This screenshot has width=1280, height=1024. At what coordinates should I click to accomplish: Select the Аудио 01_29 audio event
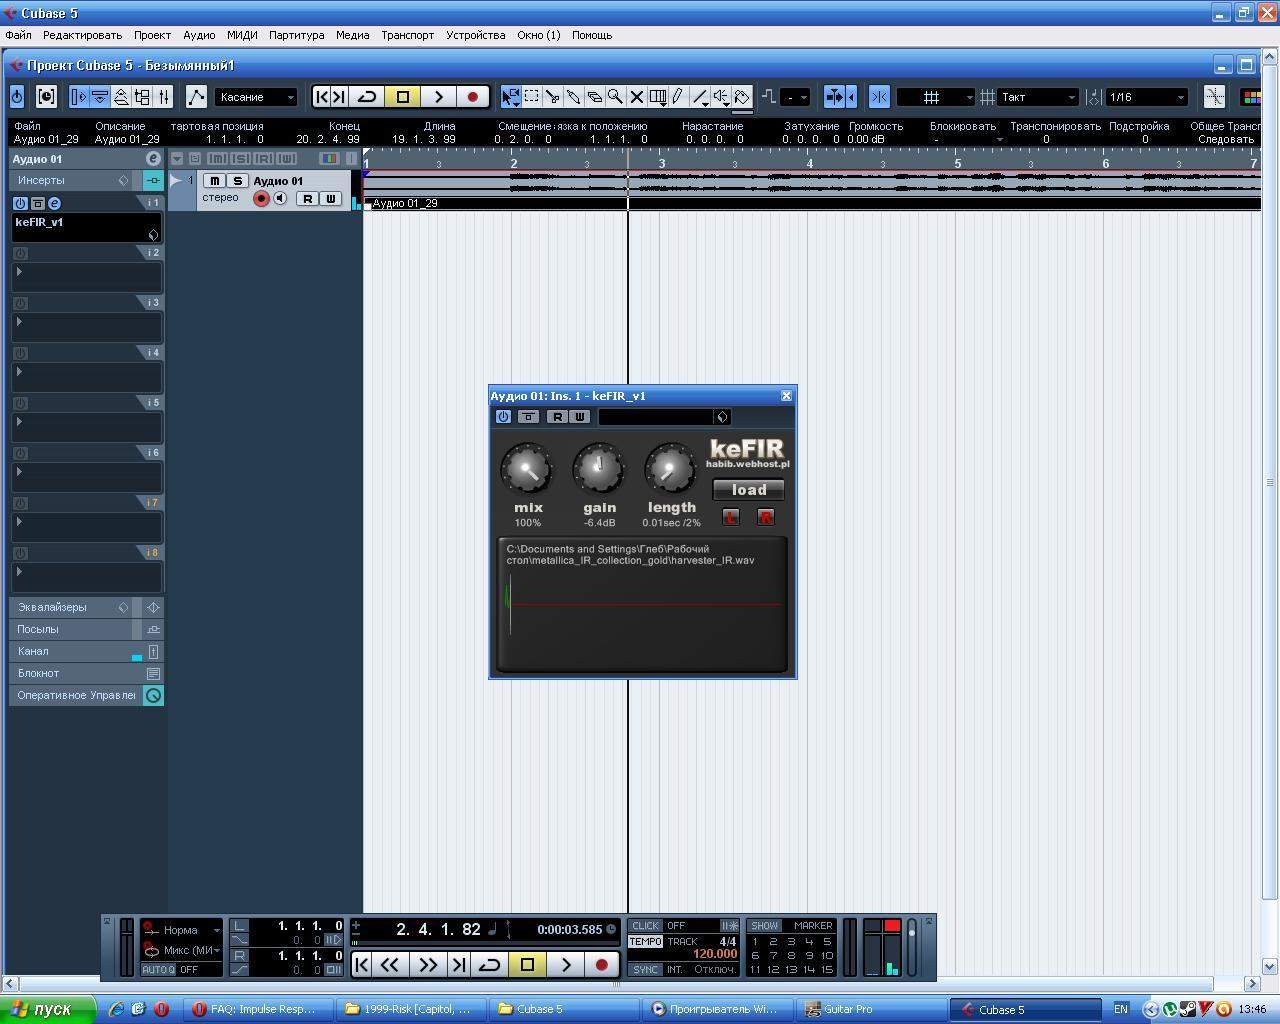pyautogui.click(x=812, y=190)
